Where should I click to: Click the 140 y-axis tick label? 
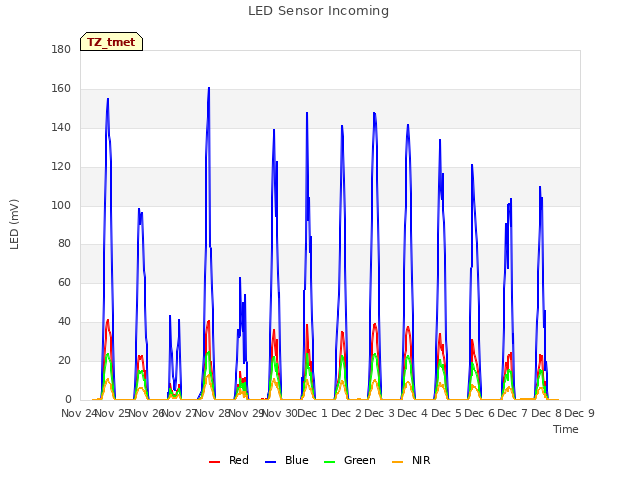61,127
